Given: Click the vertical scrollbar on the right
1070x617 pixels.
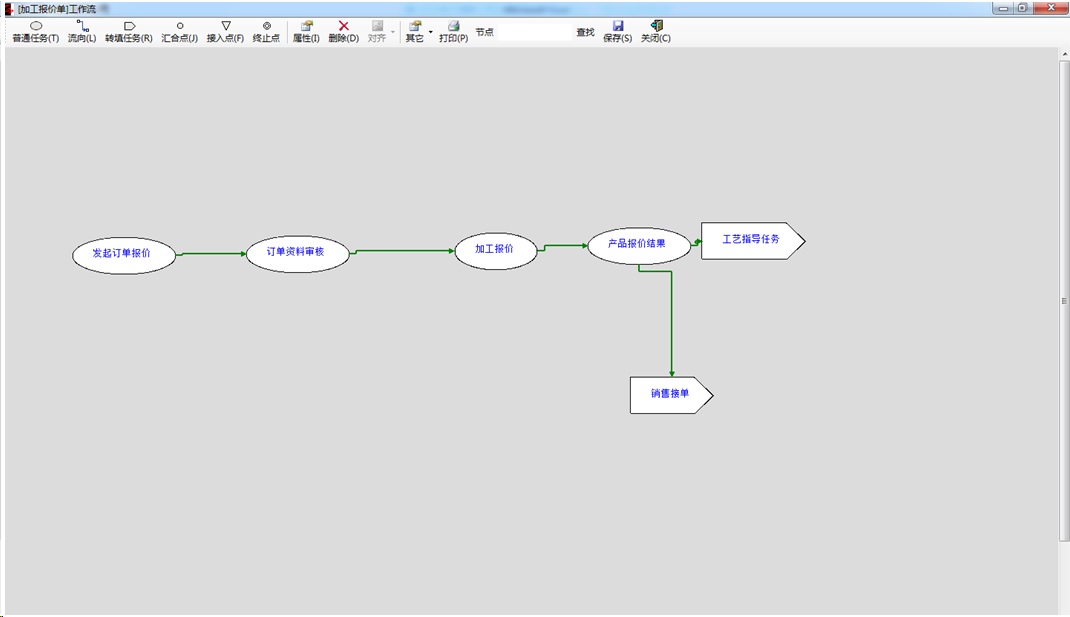Looking at the screenshot, I should (1064, 300).
